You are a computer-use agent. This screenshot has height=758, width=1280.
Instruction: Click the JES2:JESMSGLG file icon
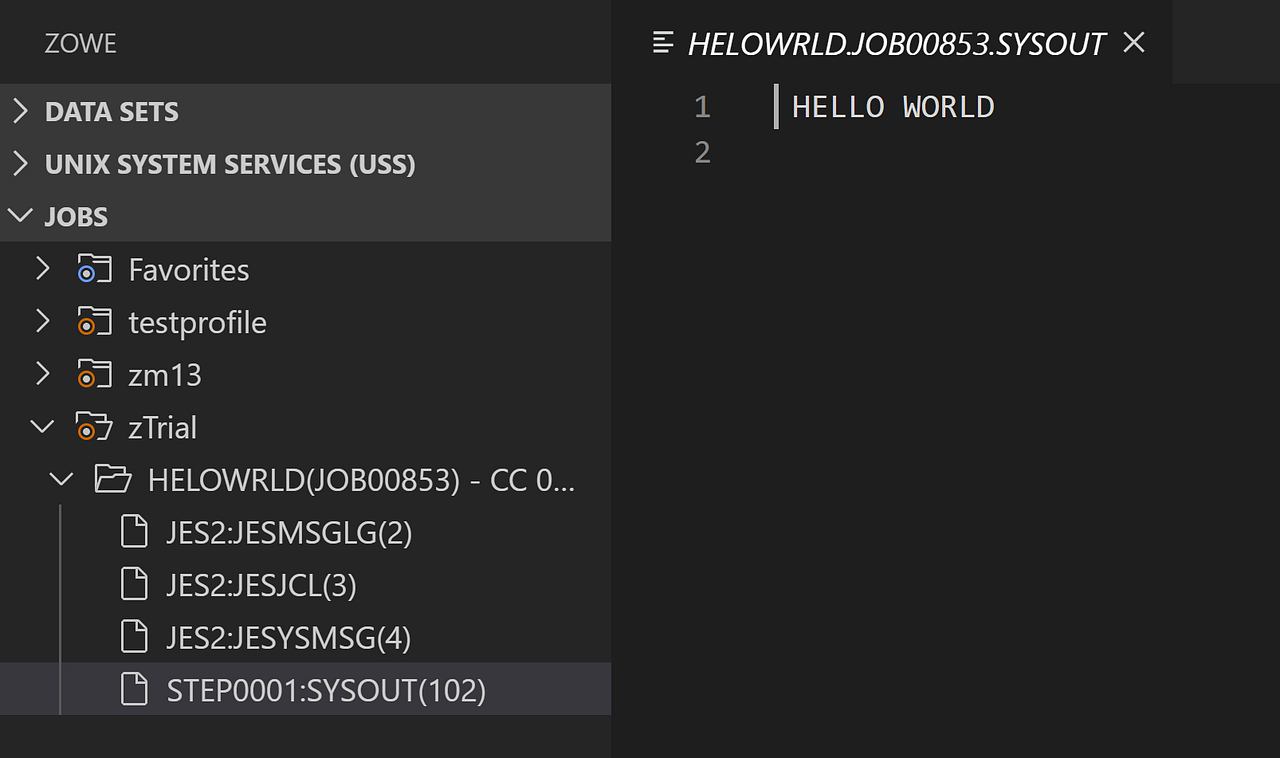click(x=134, y=532)
